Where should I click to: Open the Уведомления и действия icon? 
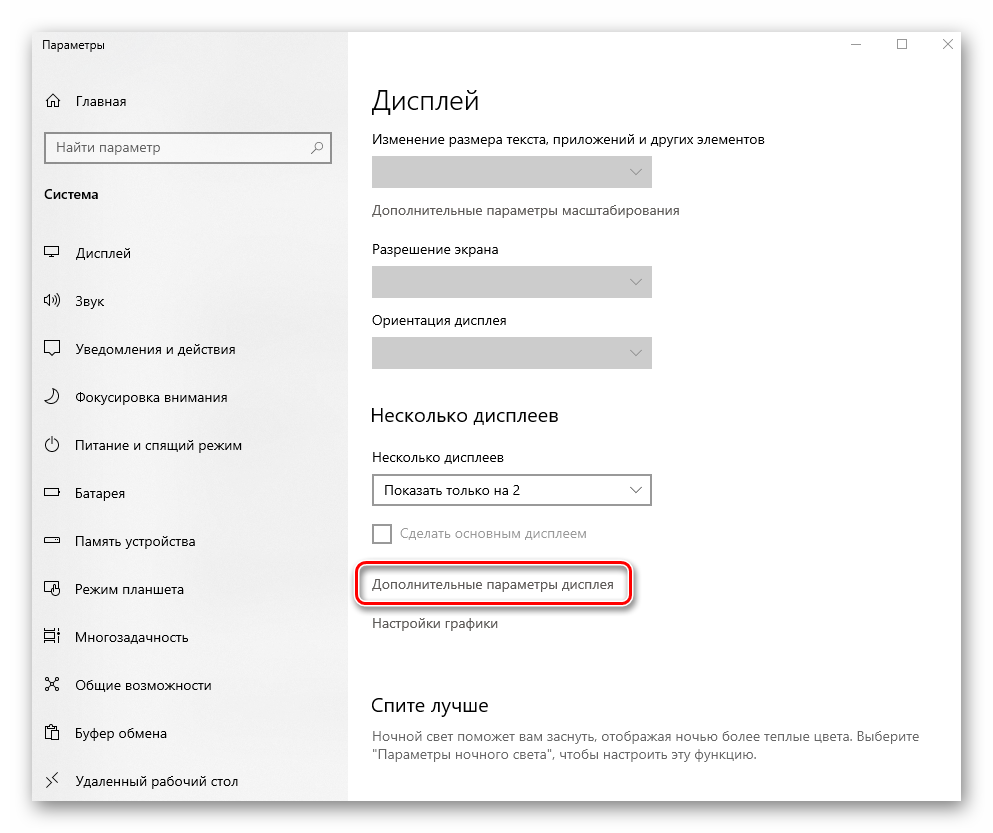tap(53, 349)
